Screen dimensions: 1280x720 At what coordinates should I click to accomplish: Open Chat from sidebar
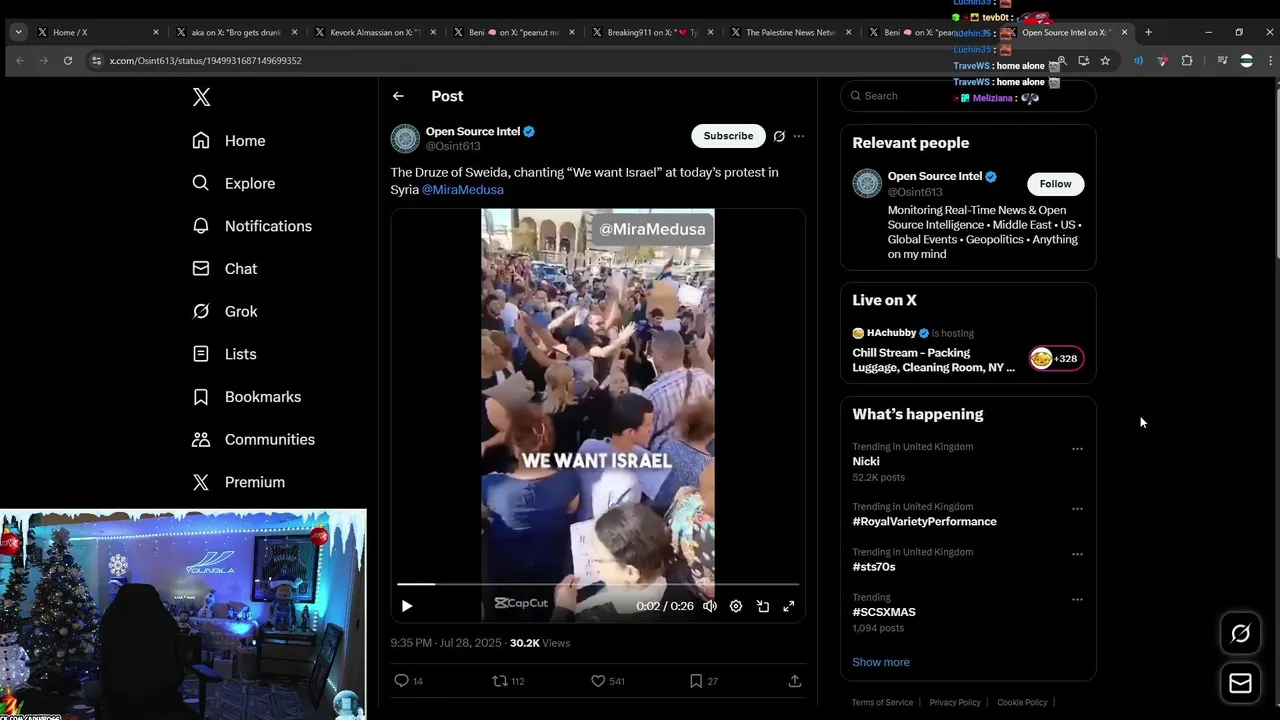(x=225, y=269)
